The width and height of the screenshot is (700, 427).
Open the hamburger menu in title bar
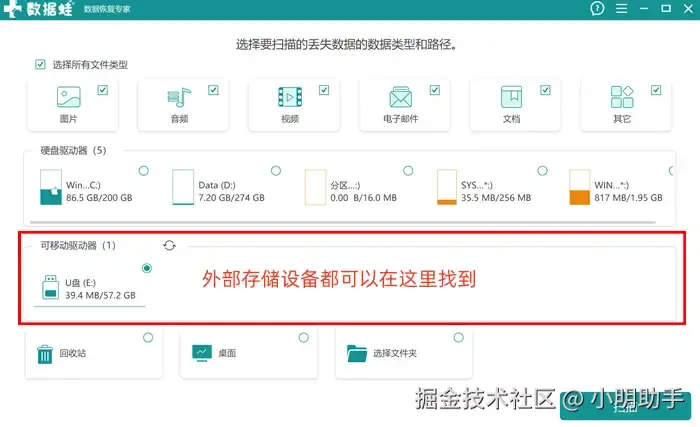(621, 8)
